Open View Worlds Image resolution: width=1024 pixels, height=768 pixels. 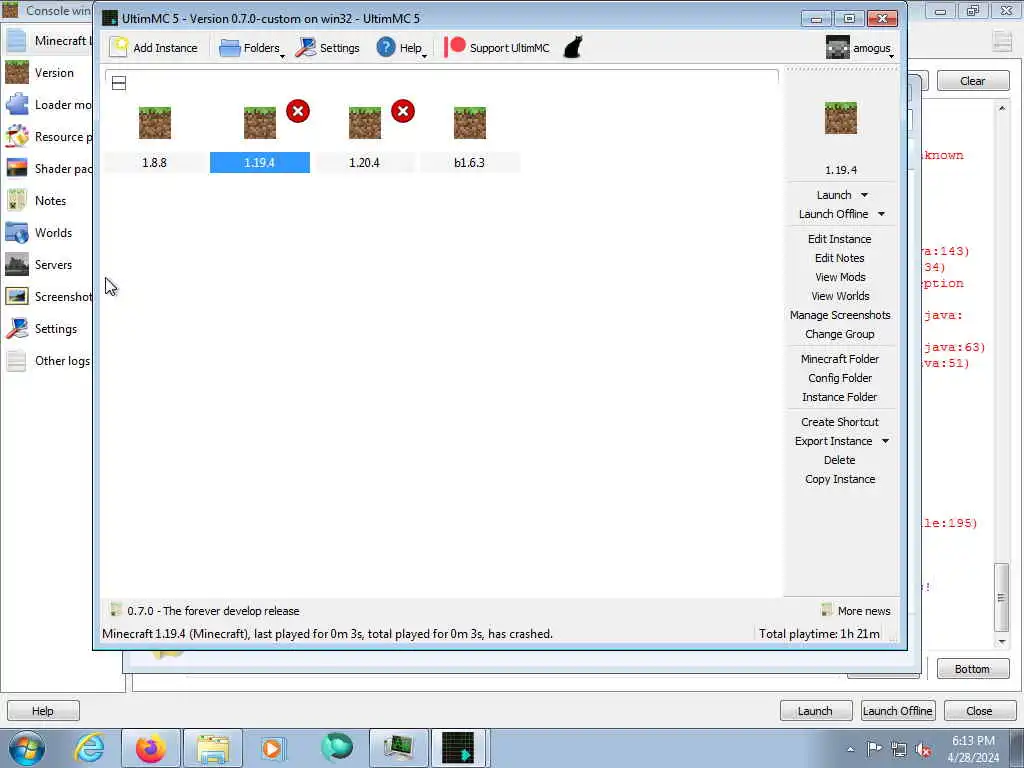tap(840, 296)
